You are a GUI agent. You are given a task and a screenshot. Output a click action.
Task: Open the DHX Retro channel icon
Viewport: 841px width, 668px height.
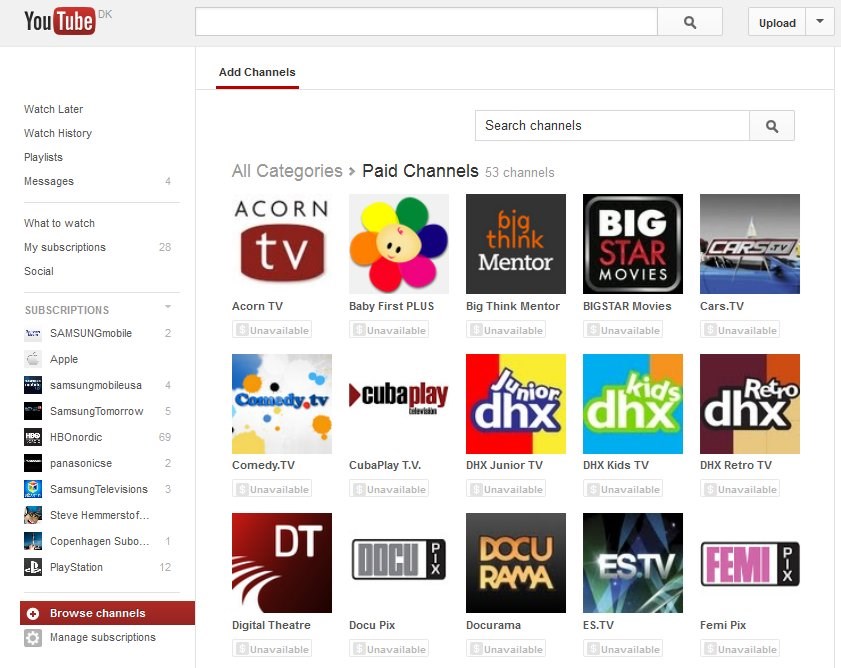coord(749,403)
